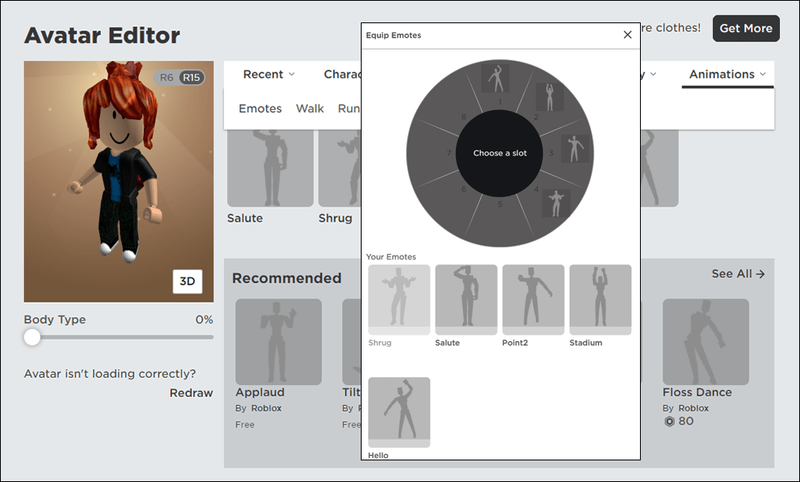This screenshot has width=800, height=482.
Task: Click Redraw to reload the avatar
Action: pos(191,393)
